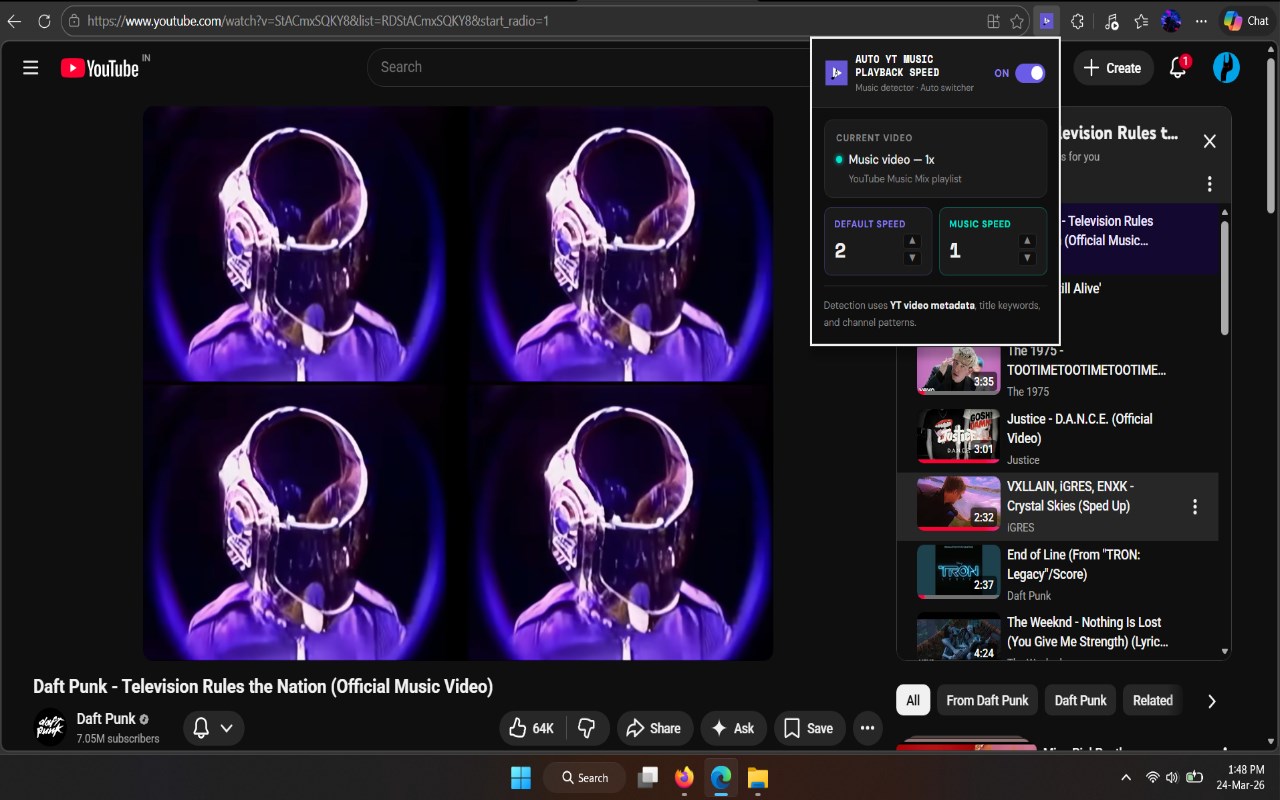Open the Daft Punk channel name link
This screenshot has width=1280, height=800.
pyautogui.click(x=106, y=719)
